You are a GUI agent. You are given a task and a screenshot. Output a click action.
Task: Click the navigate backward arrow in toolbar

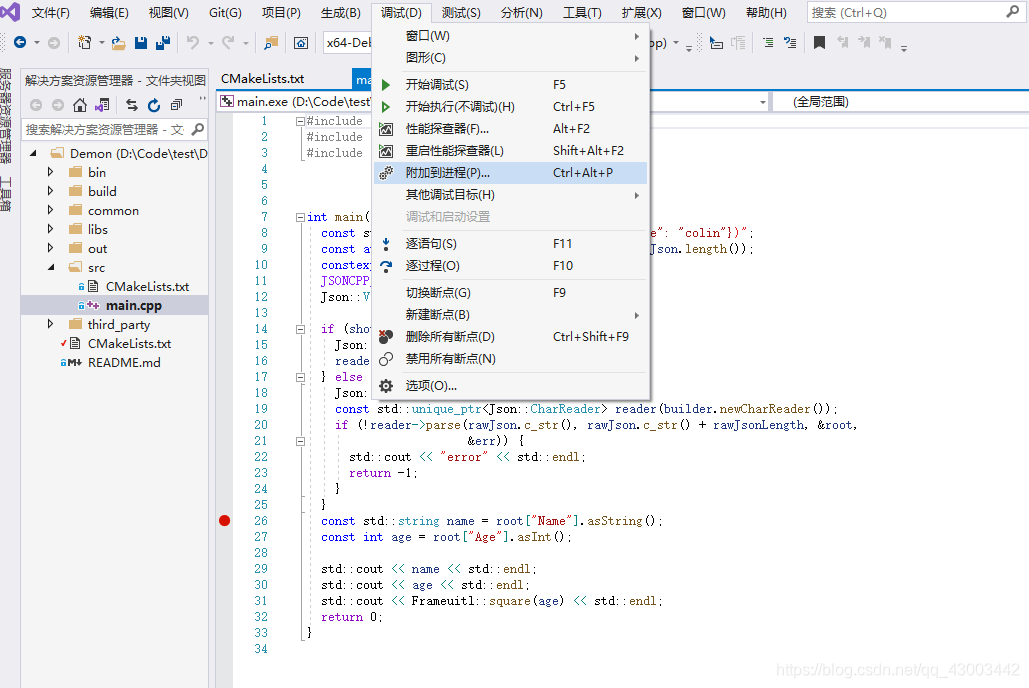(x=20, y=43)
